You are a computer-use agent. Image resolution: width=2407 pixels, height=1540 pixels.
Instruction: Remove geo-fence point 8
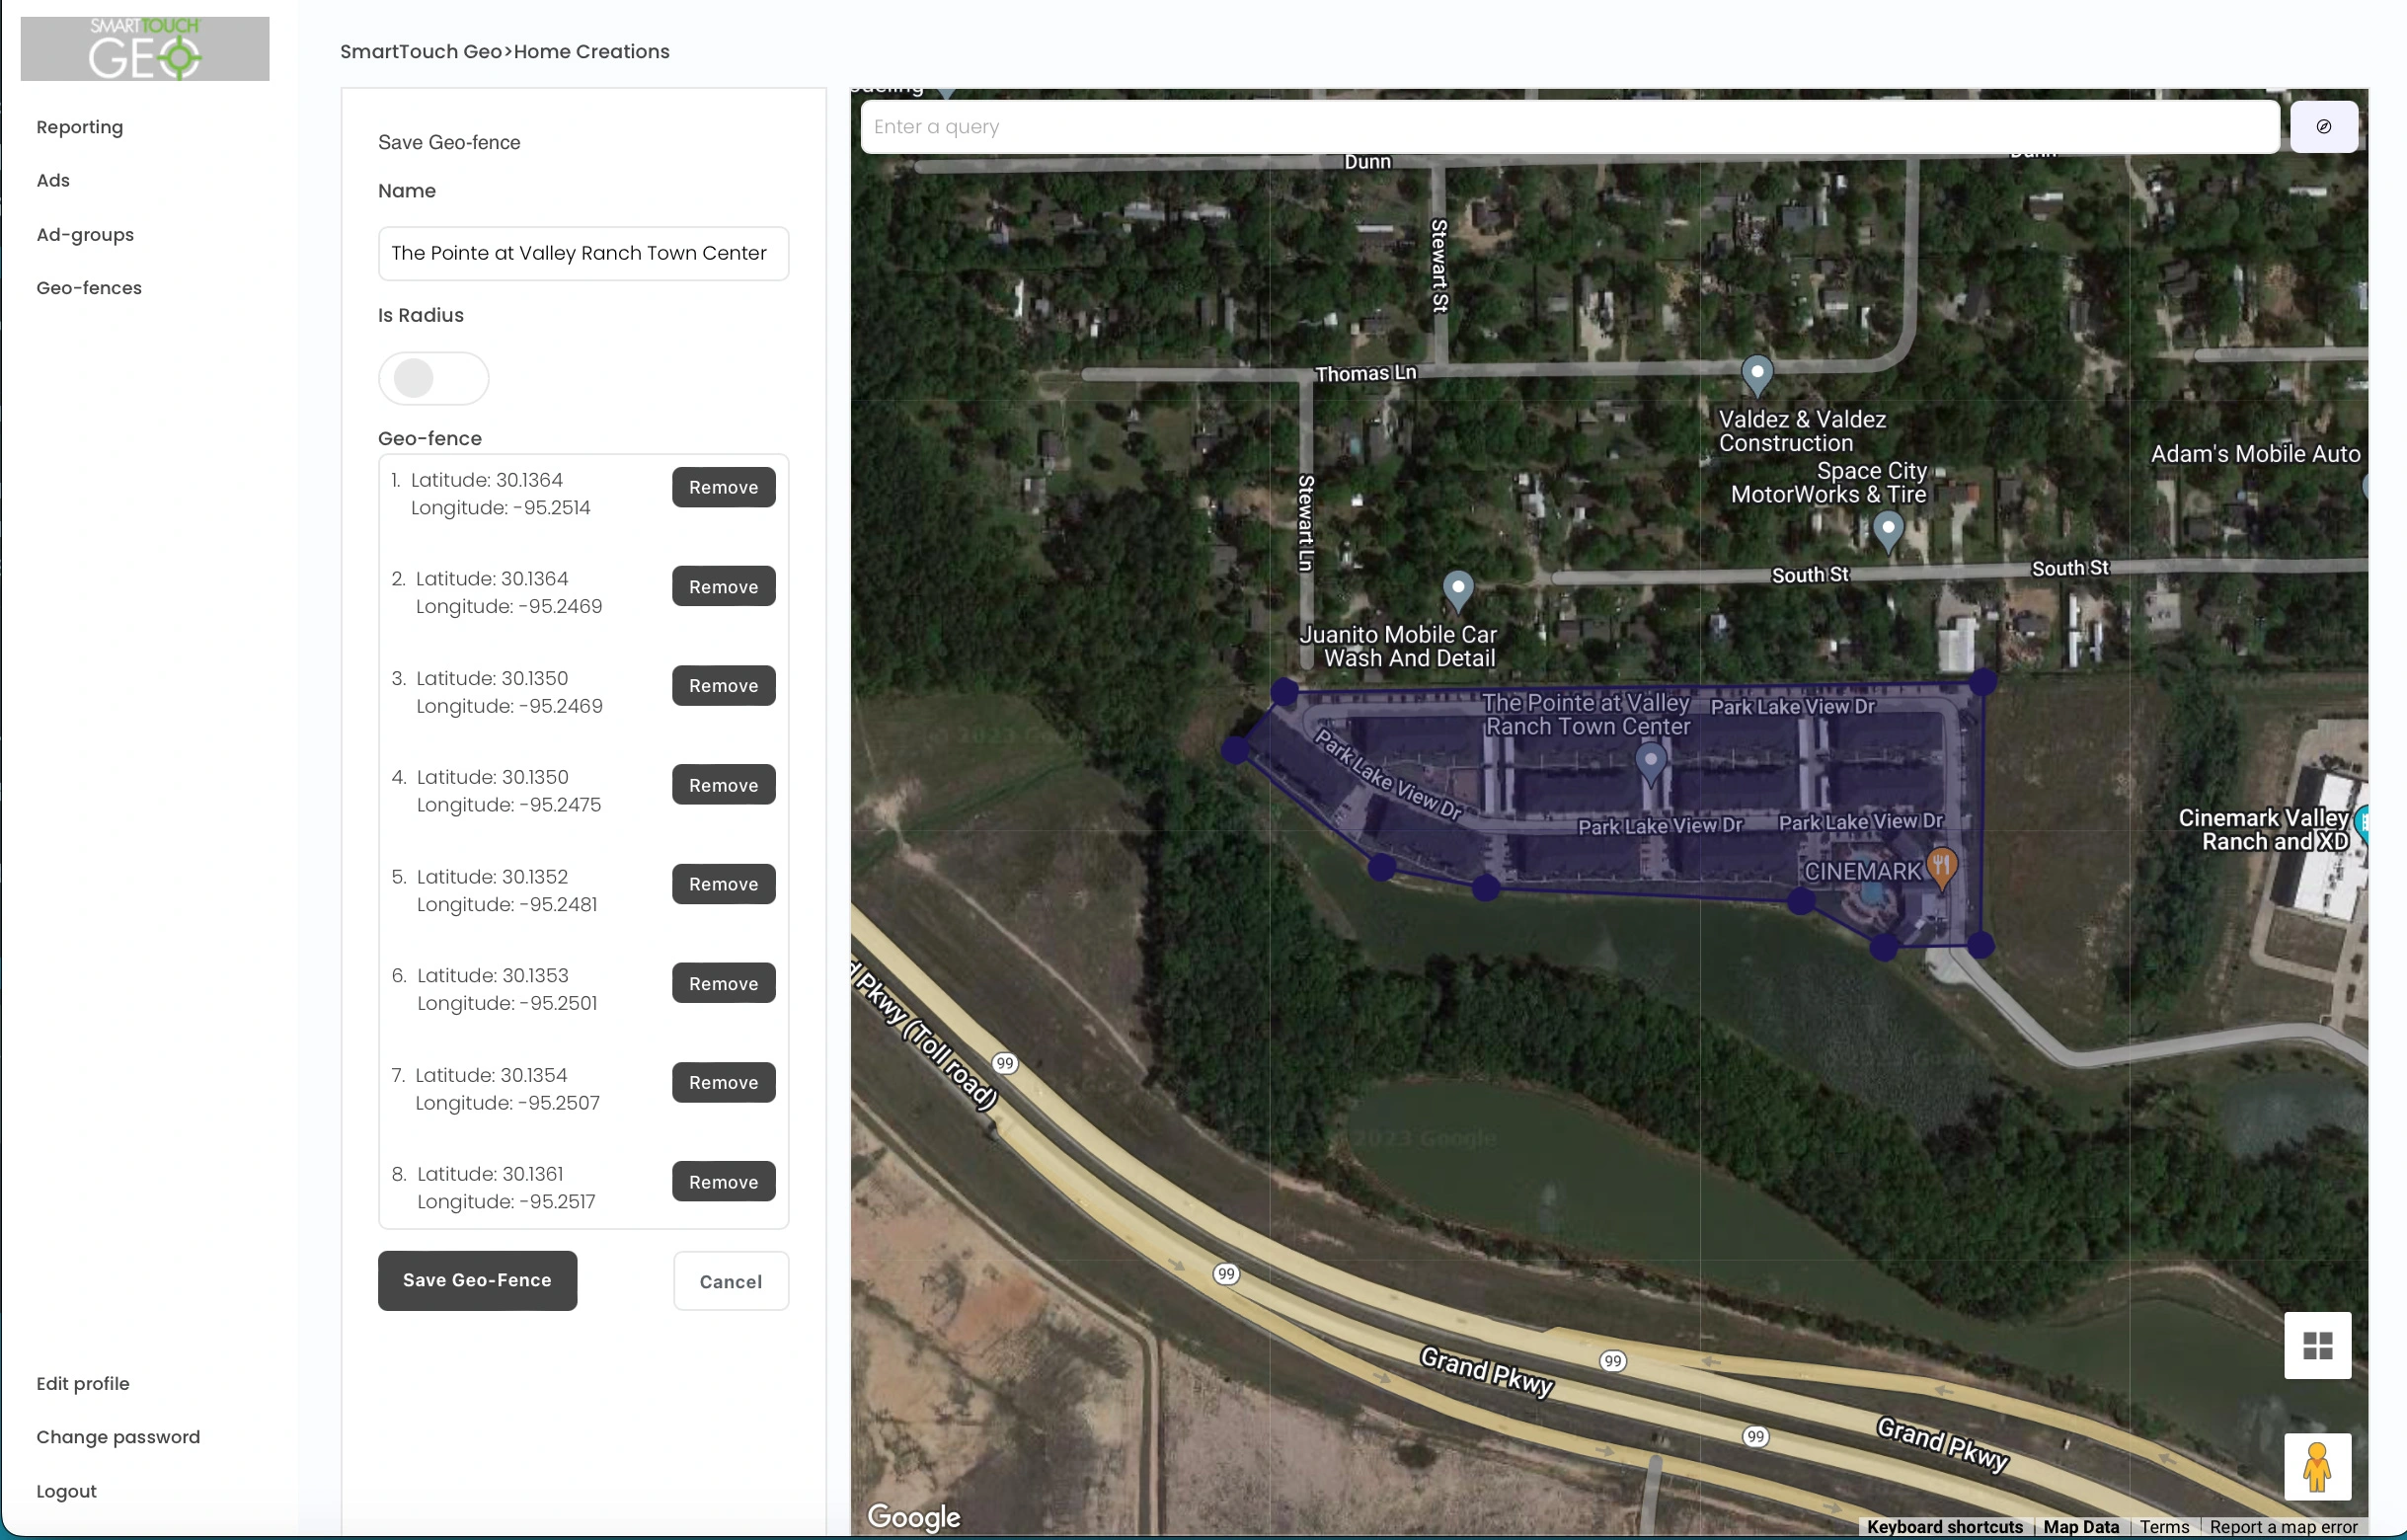[x=723, y=1182]
